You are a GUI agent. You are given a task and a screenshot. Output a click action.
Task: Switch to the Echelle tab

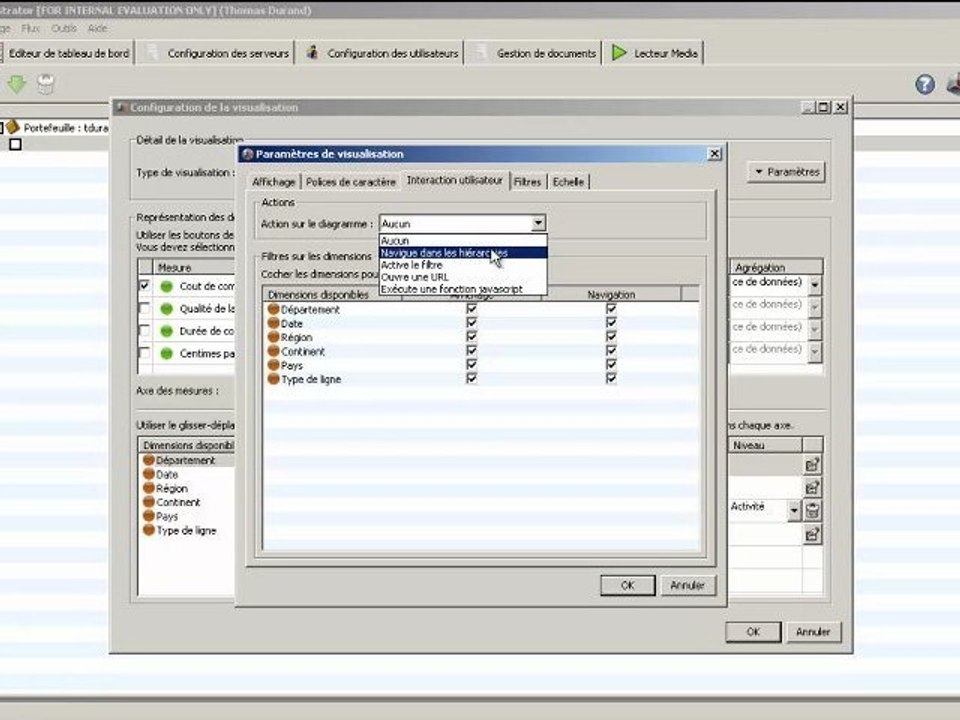568,182
